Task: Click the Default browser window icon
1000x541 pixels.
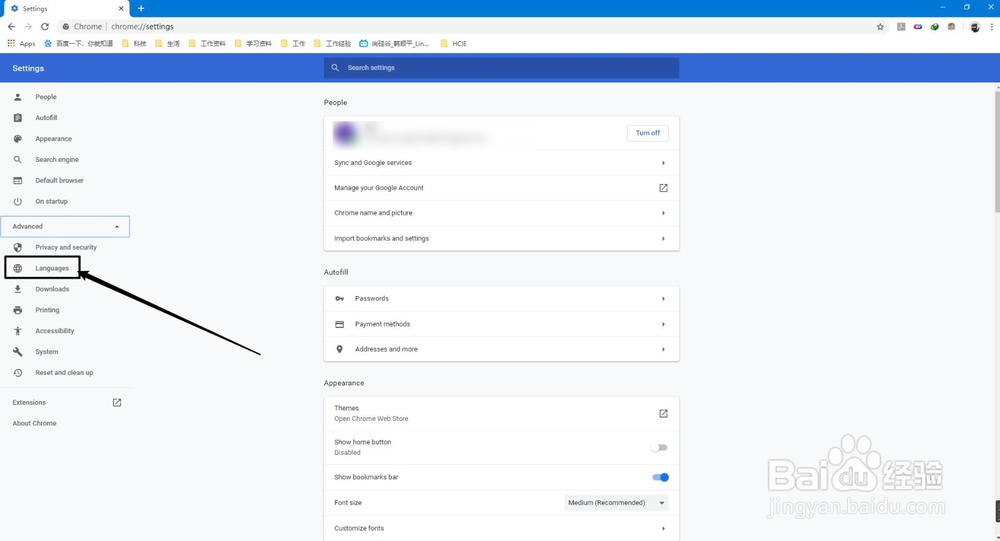Action: click(x=18, y=181)
